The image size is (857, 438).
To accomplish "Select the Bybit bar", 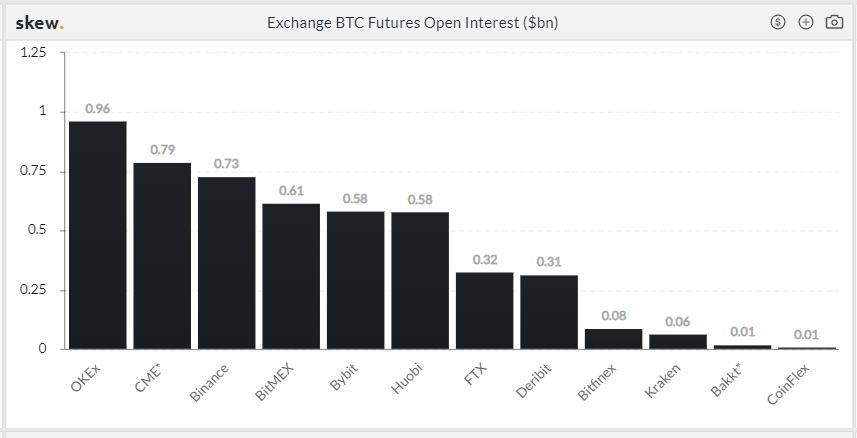I will (355, 280).
